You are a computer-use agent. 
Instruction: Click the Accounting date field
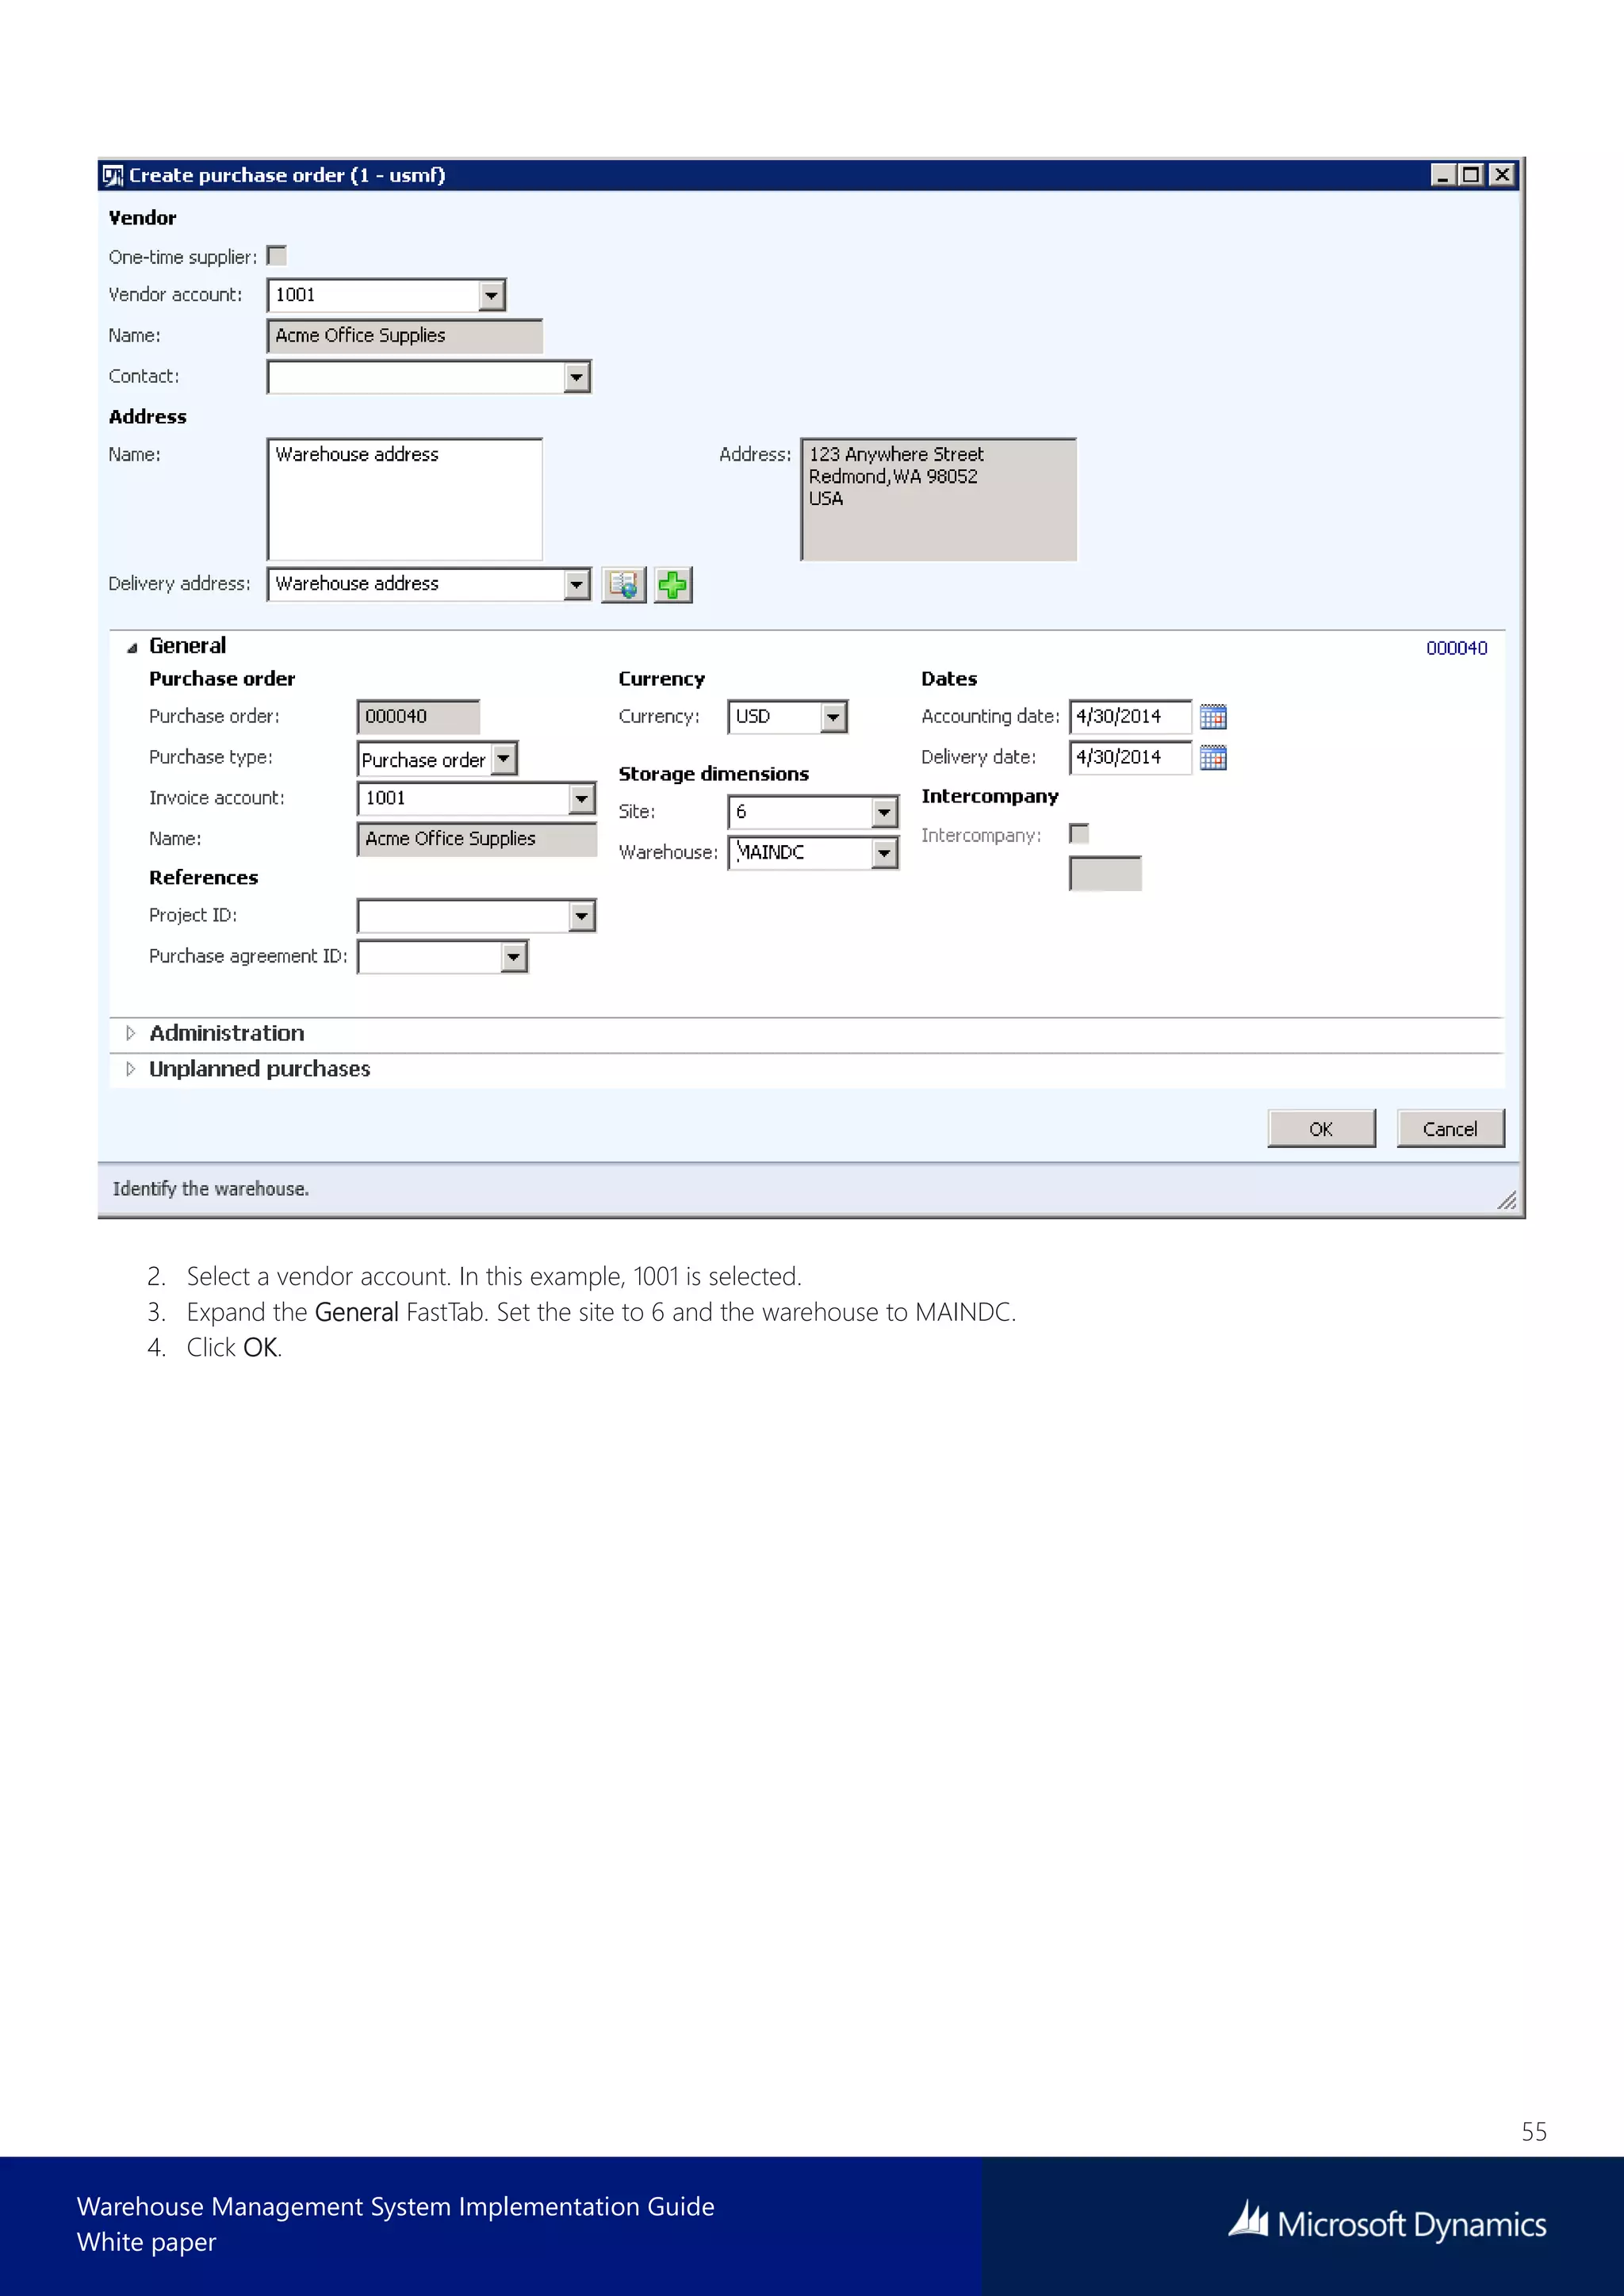click(1130, 717)
